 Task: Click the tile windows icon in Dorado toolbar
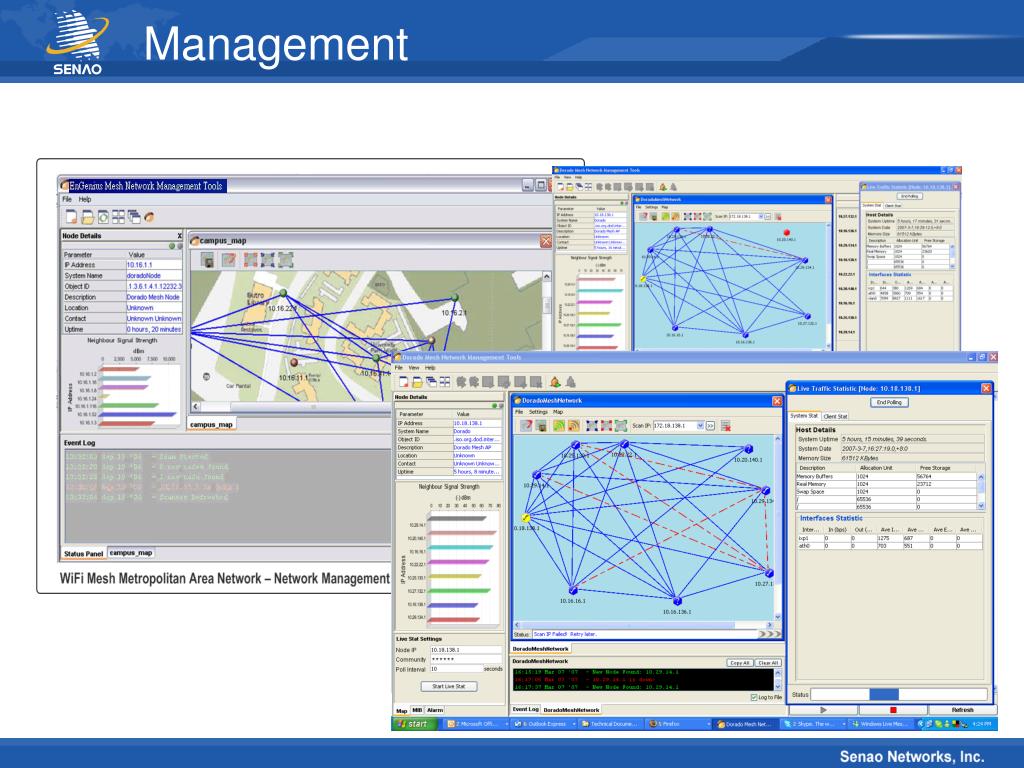tap(445, 382)
